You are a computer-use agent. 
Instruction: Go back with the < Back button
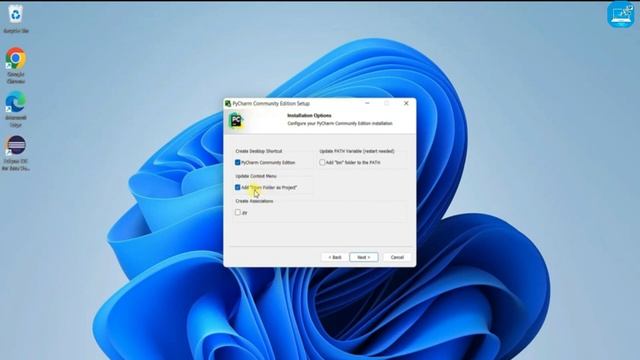point(335,257)
